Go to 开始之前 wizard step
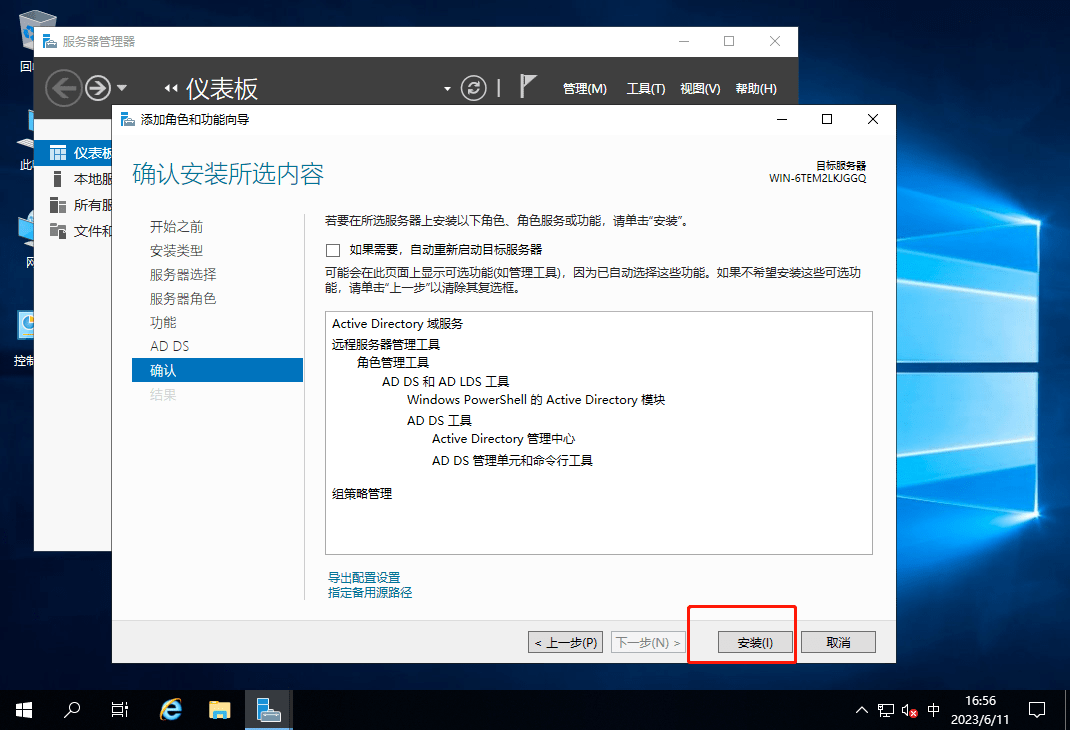 (x=176, y=227)
